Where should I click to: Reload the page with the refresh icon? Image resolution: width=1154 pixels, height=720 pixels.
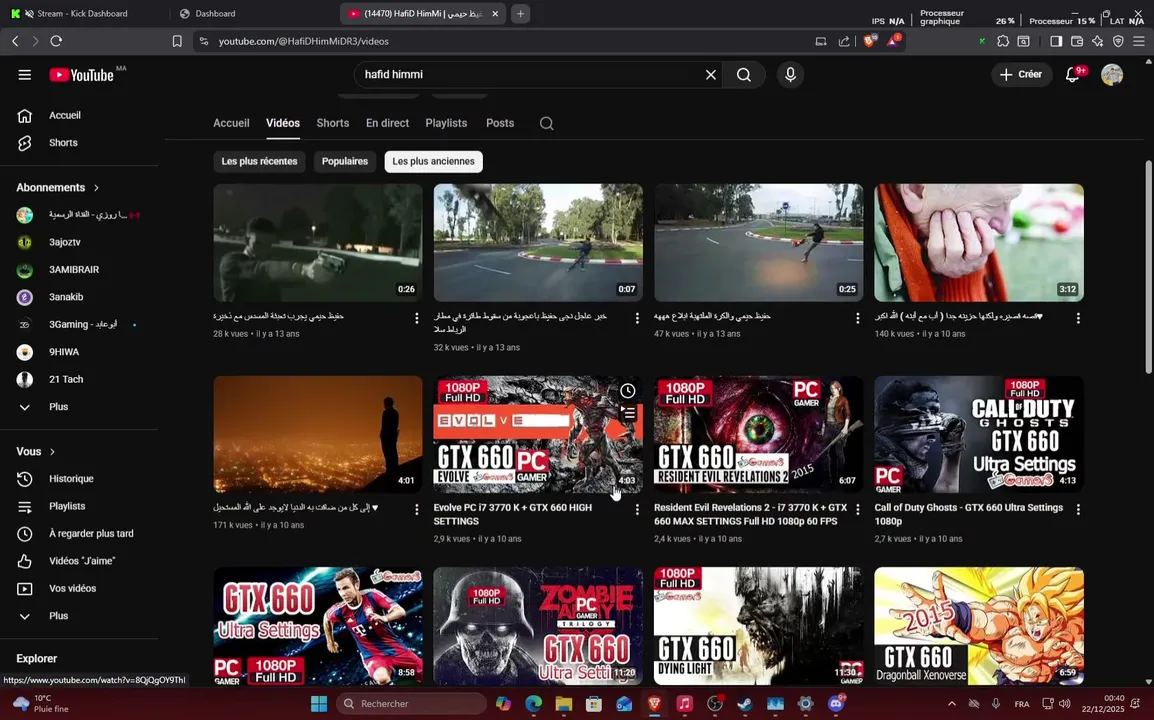pos(56,41)
